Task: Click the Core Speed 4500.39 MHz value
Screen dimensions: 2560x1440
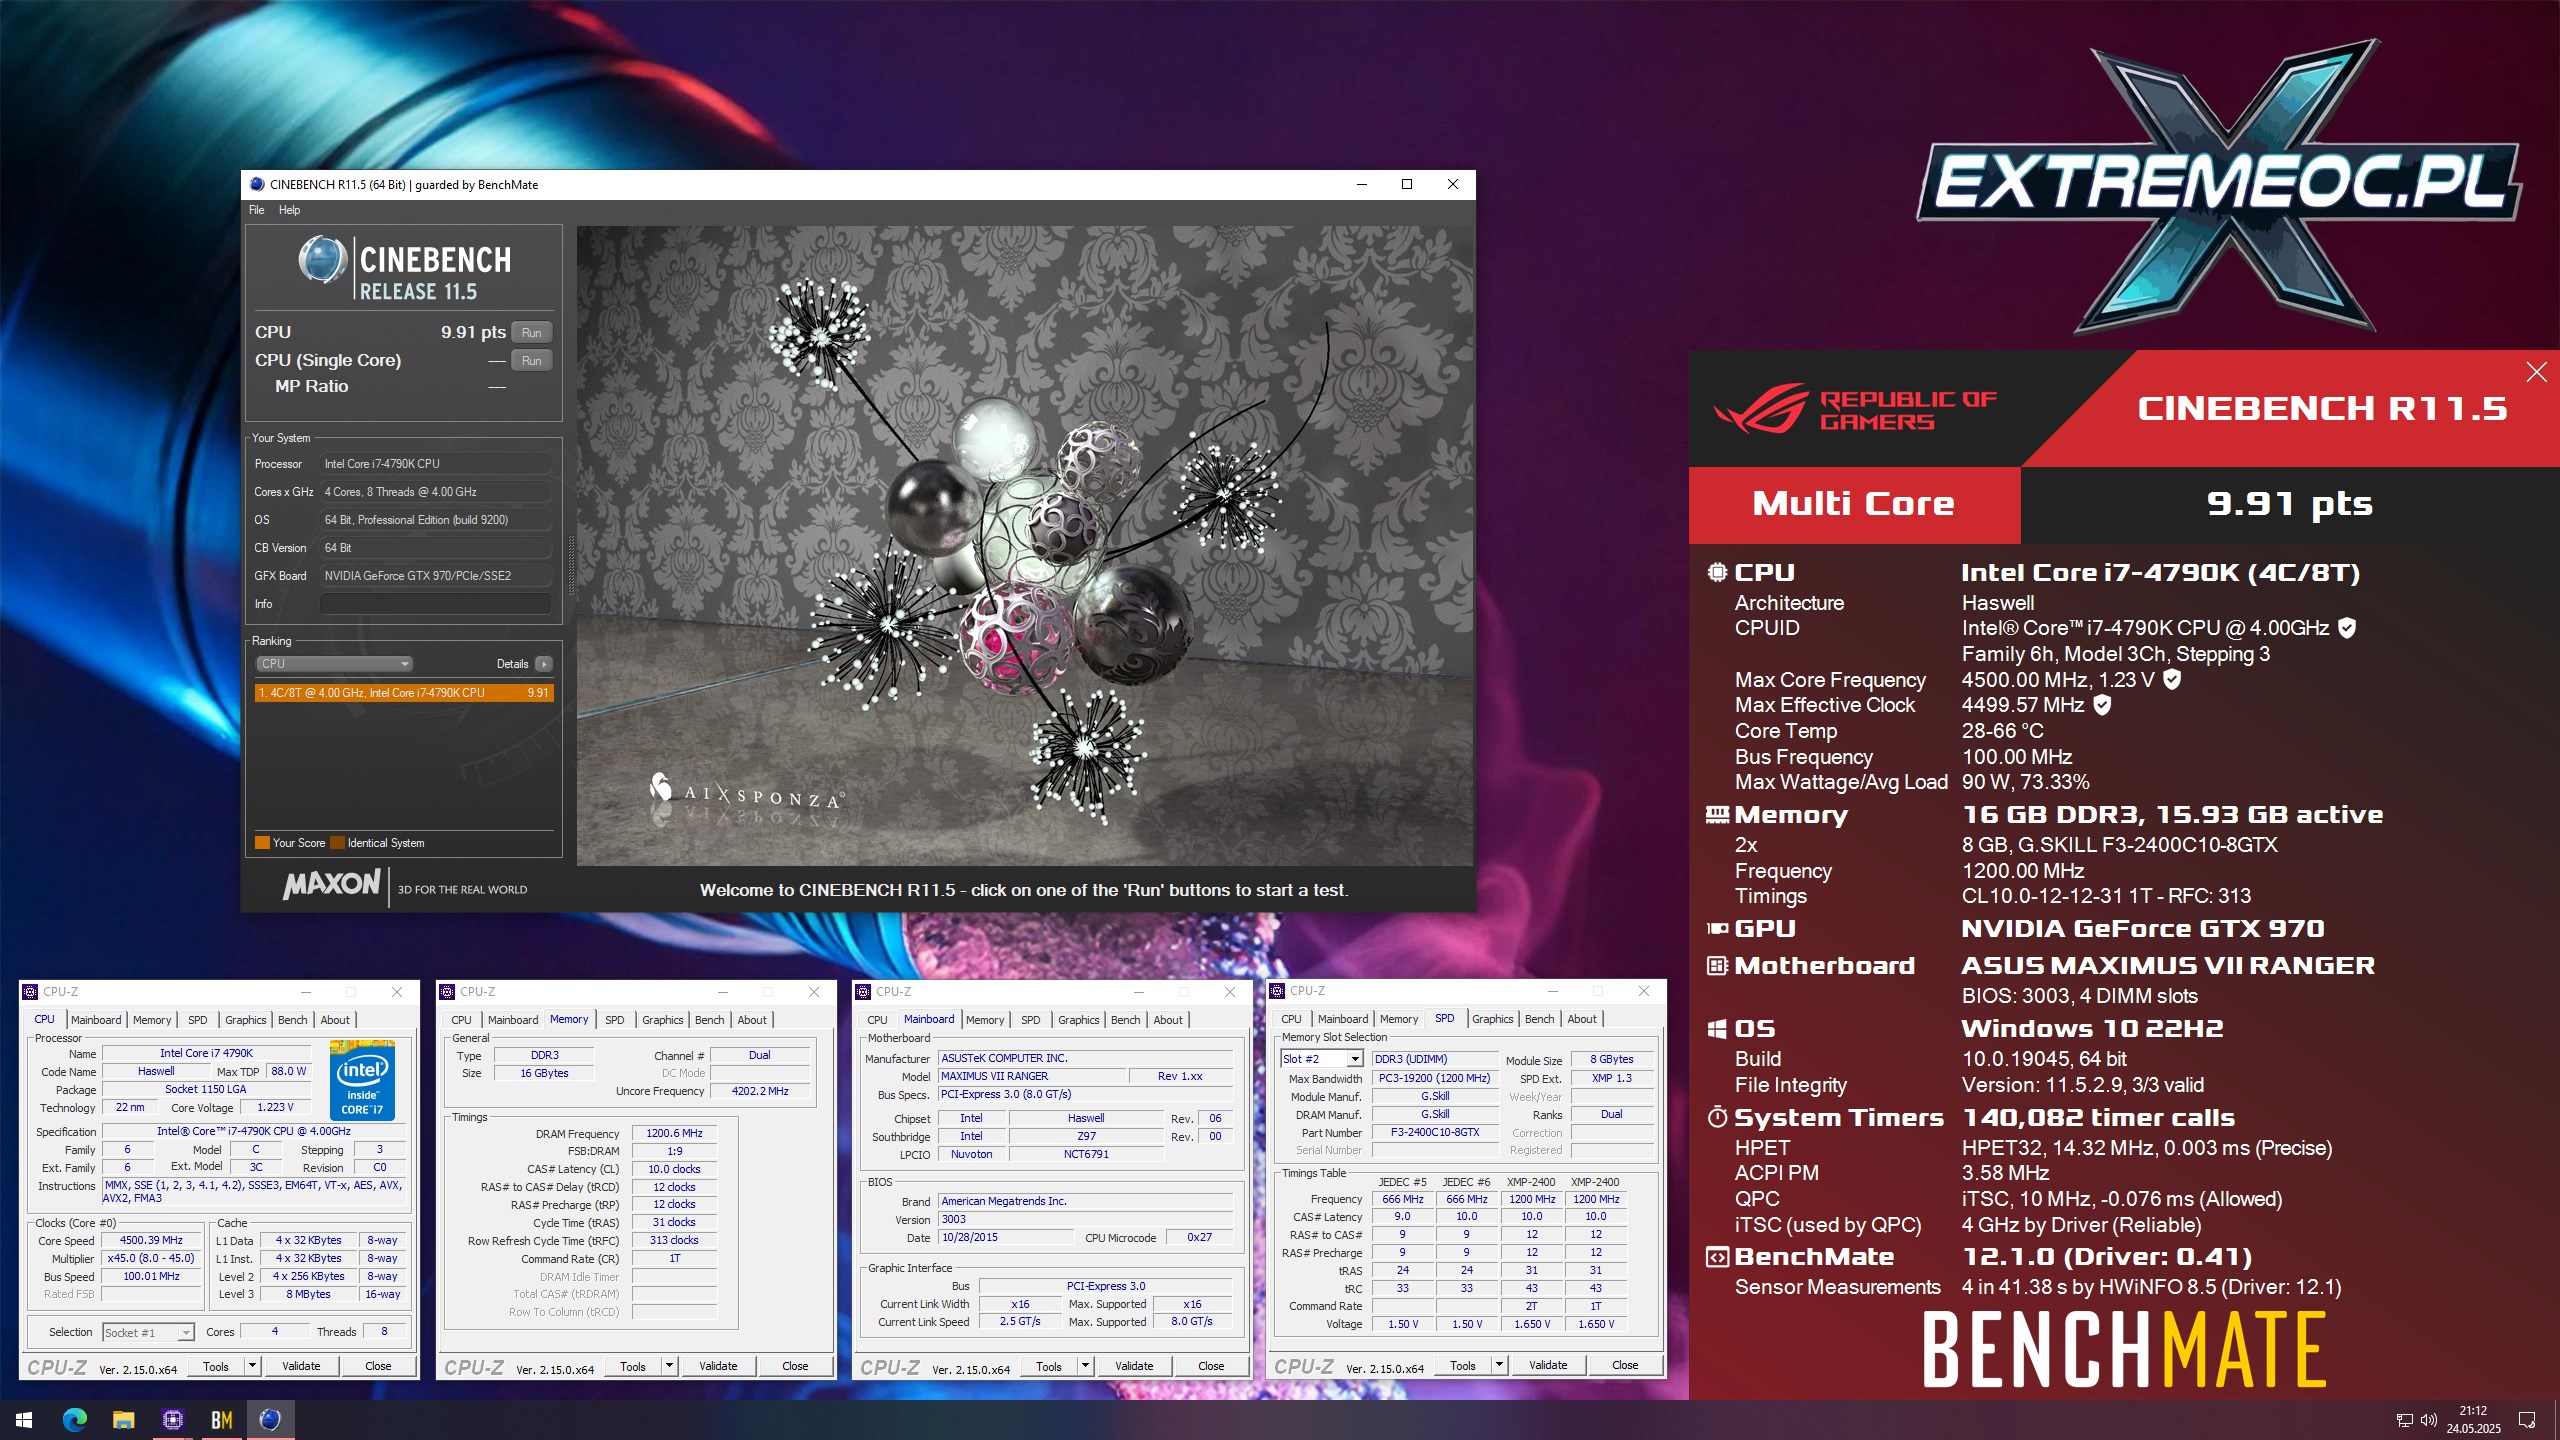Action: [151, 1241]
